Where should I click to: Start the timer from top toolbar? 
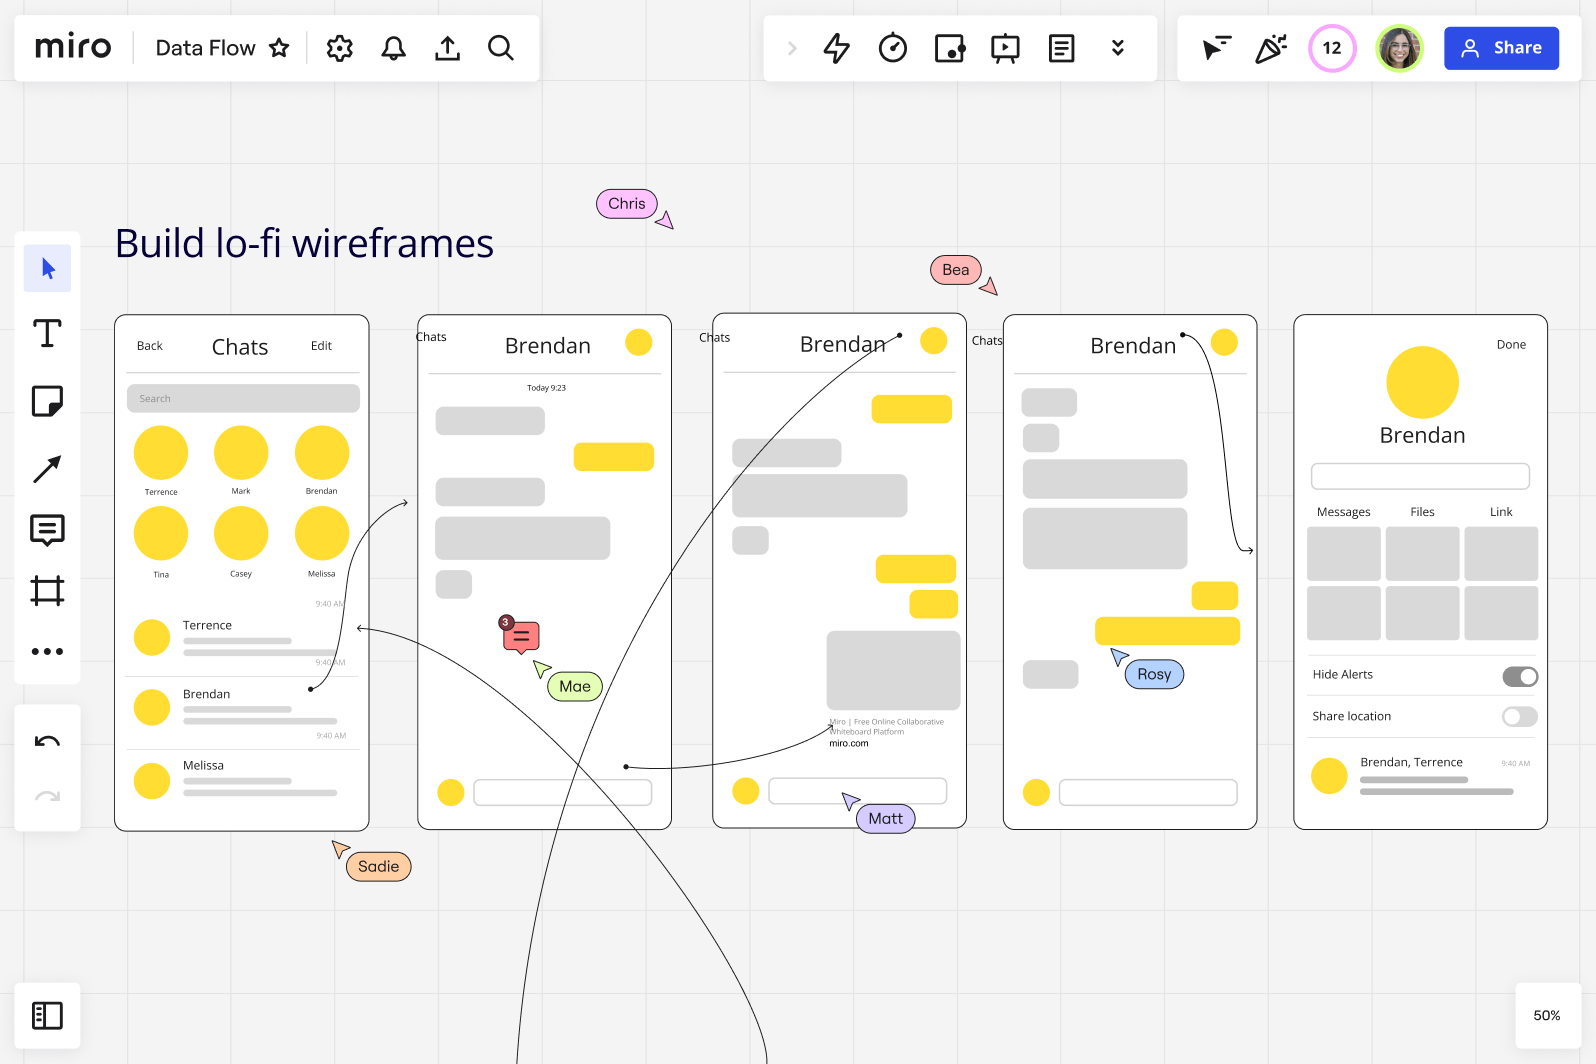(892, 48)
